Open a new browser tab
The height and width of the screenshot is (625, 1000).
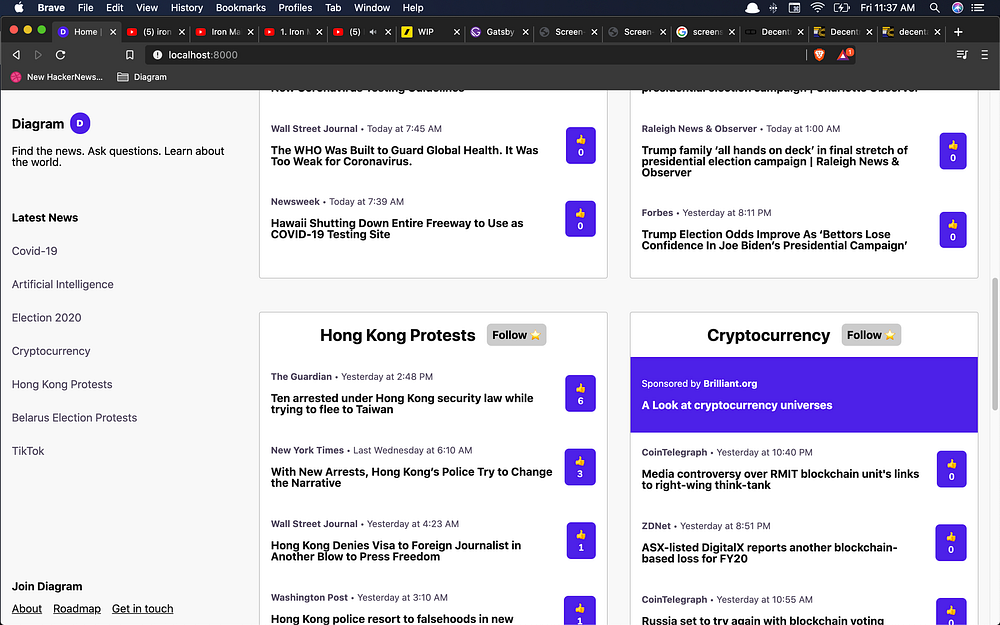(x=958, y=32)
